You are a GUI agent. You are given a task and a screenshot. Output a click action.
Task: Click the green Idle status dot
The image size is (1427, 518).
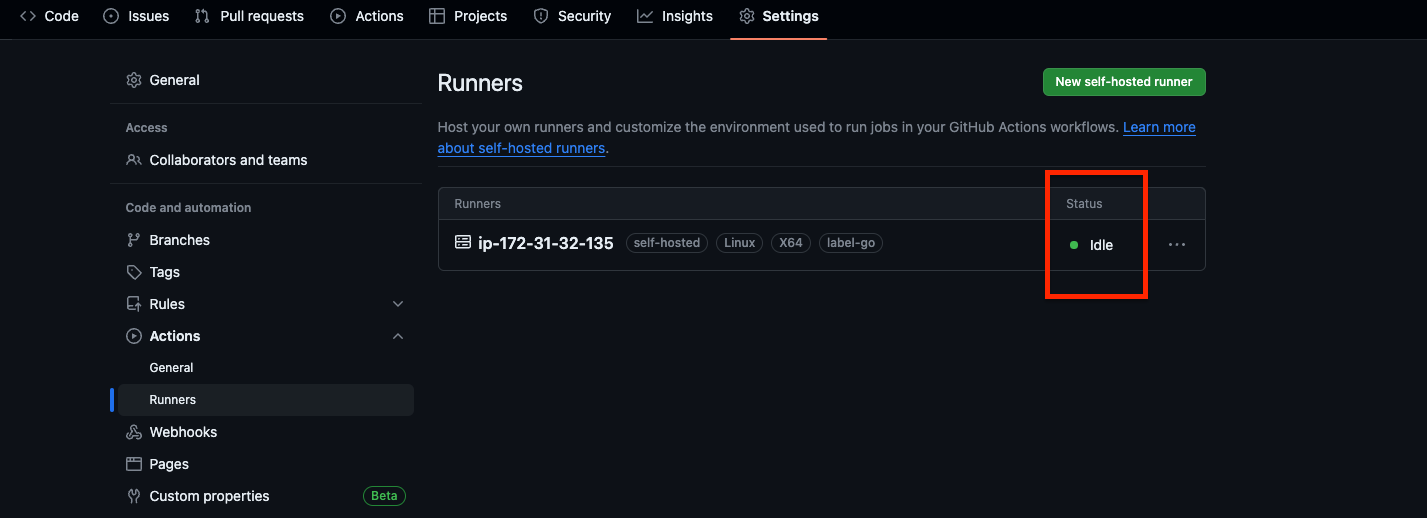(x=1074, y=245)
